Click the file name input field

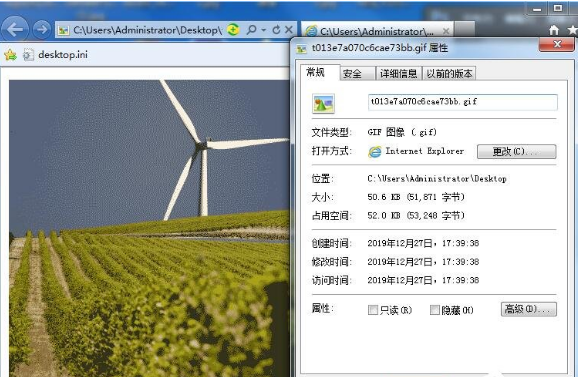(463, 102)
